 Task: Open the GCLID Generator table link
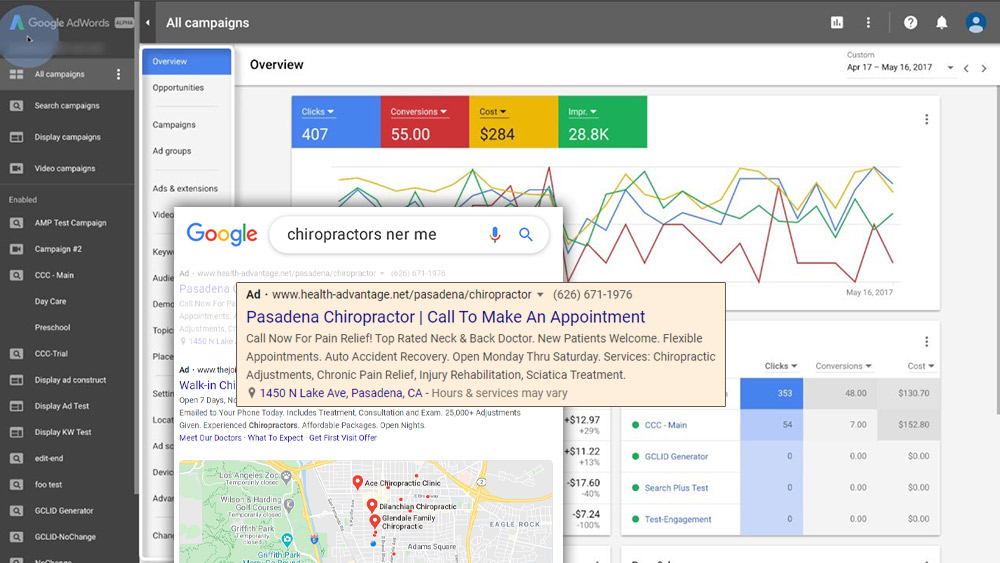pos(676,457)
